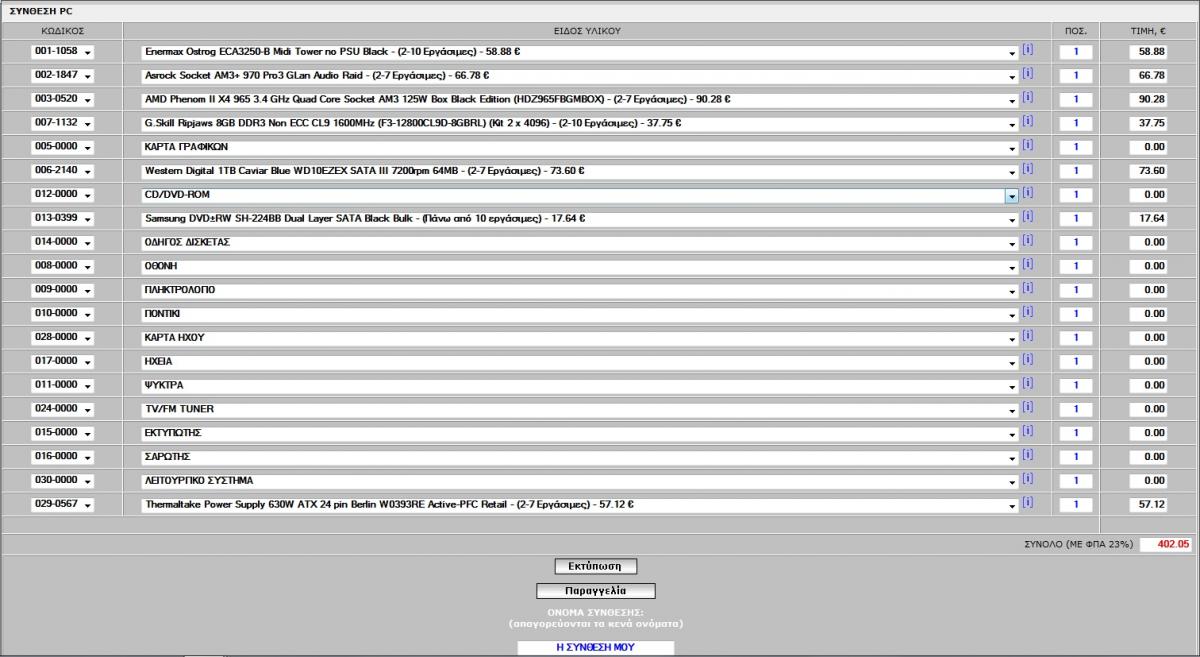The height and width of the screenshot is (657, 1200).
Task: Open info icon for ΛΕΙΤΟΥΡΓΙΚΟ ΣΥΣΤΗΜΑ row
Action: (1028, 479)
